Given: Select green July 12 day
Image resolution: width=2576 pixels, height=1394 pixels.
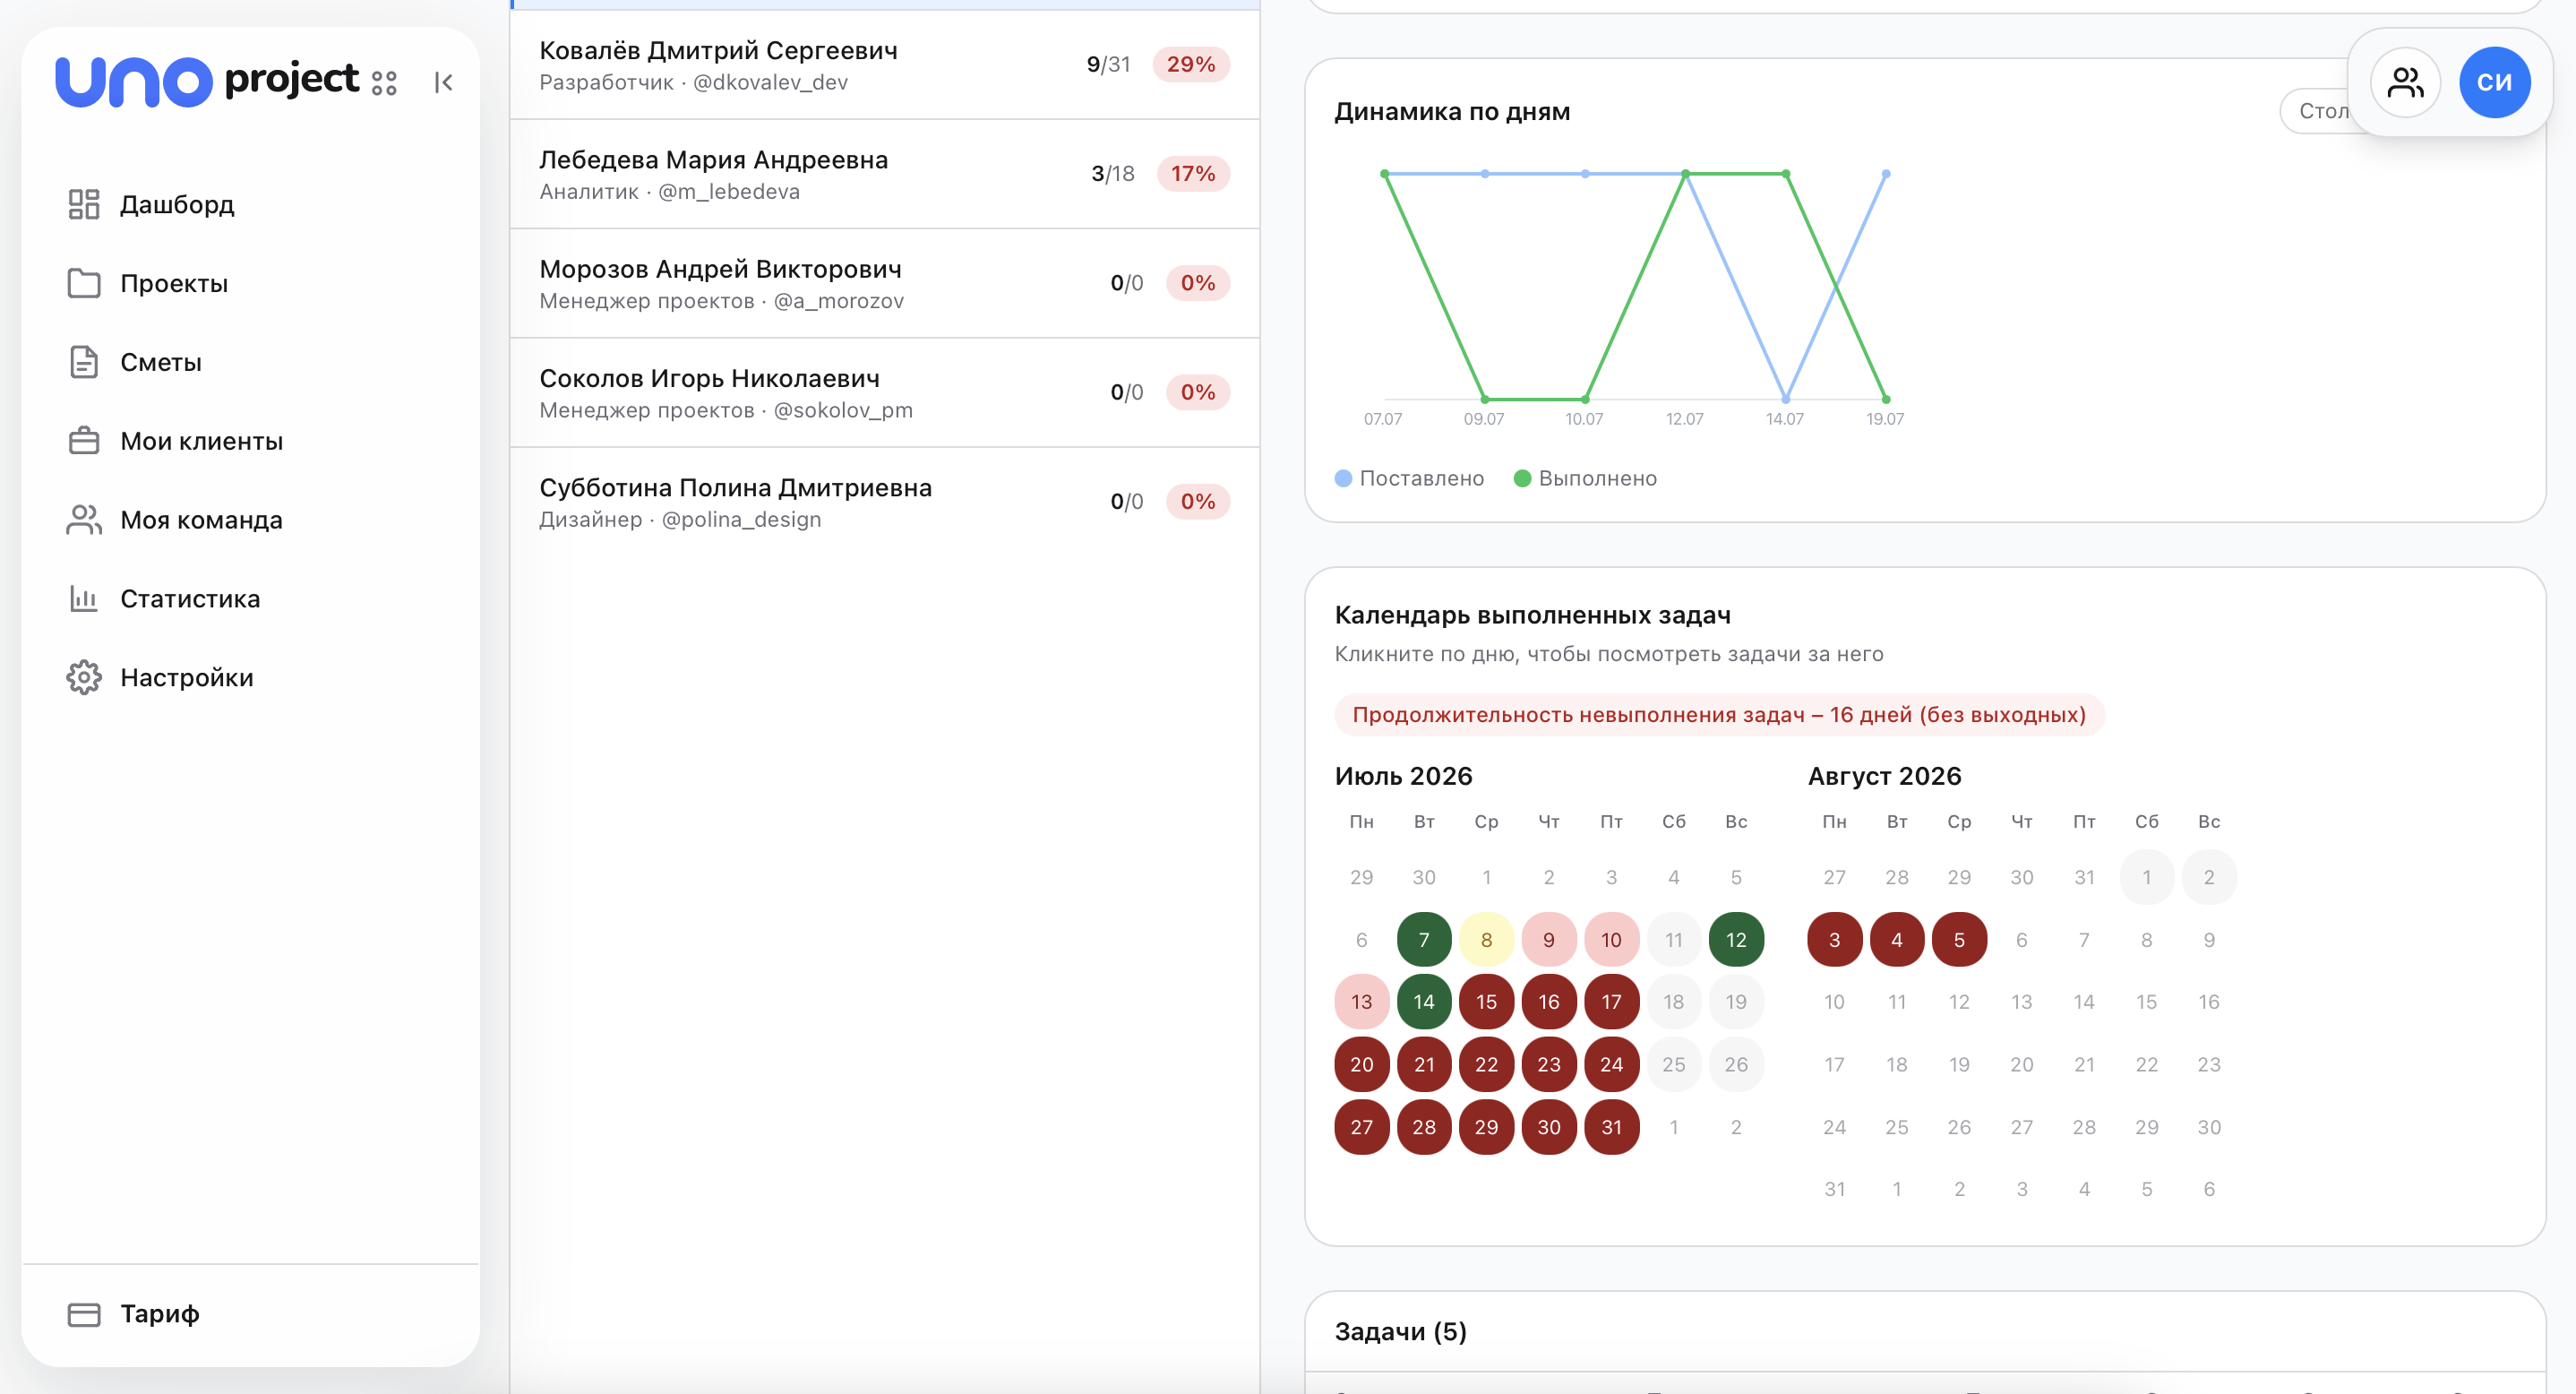Looking at the screenshot, I should point(1736,940).
